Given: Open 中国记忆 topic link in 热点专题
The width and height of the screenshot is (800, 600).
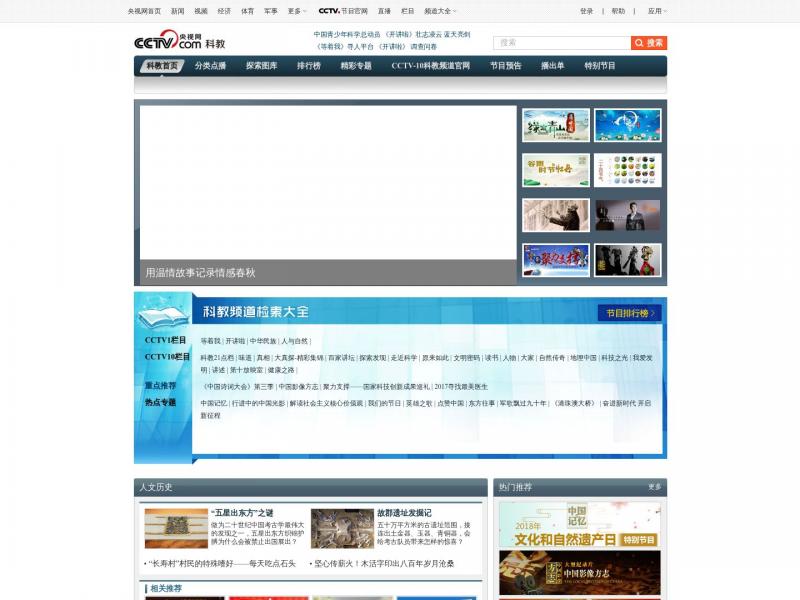Looking at the screenshot, I should click(x=214, y=403).
